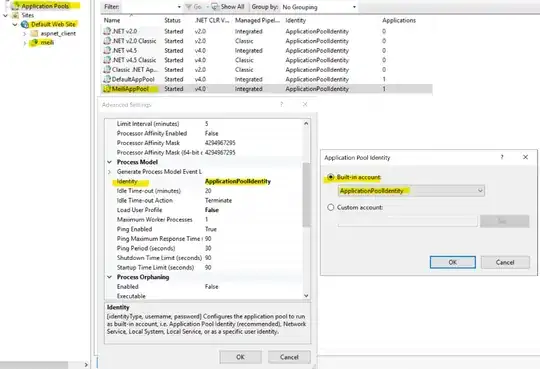Viewport: 540px width, 369px height.
Task: Close the Application Pool Identity dialog
Action: 525,157
